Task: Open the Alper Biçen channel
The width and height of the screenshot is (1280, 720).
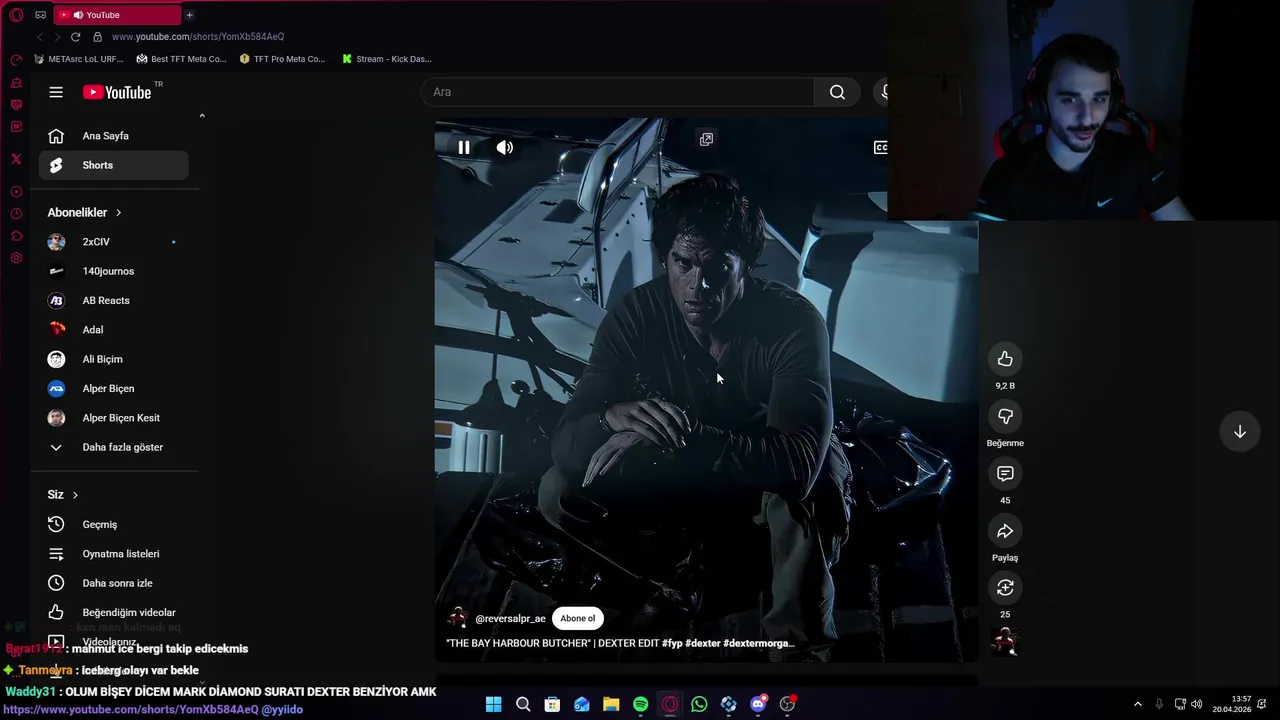Action: [113, 388]
